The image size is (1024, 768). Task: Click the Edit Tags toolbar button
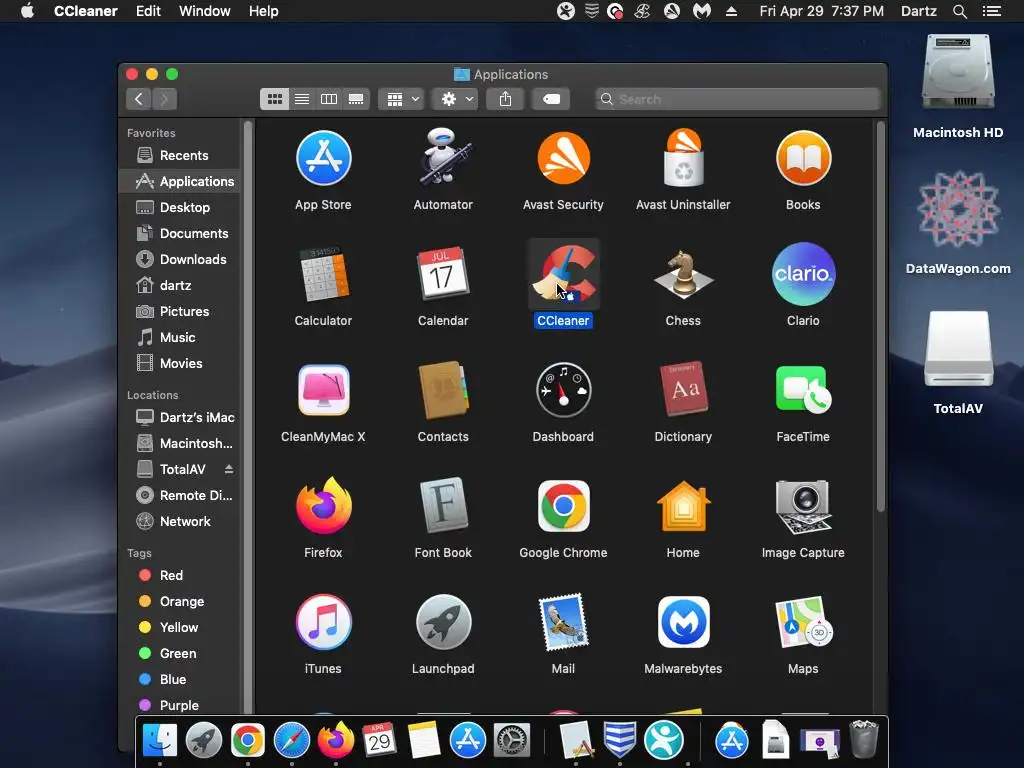[551, 99]
